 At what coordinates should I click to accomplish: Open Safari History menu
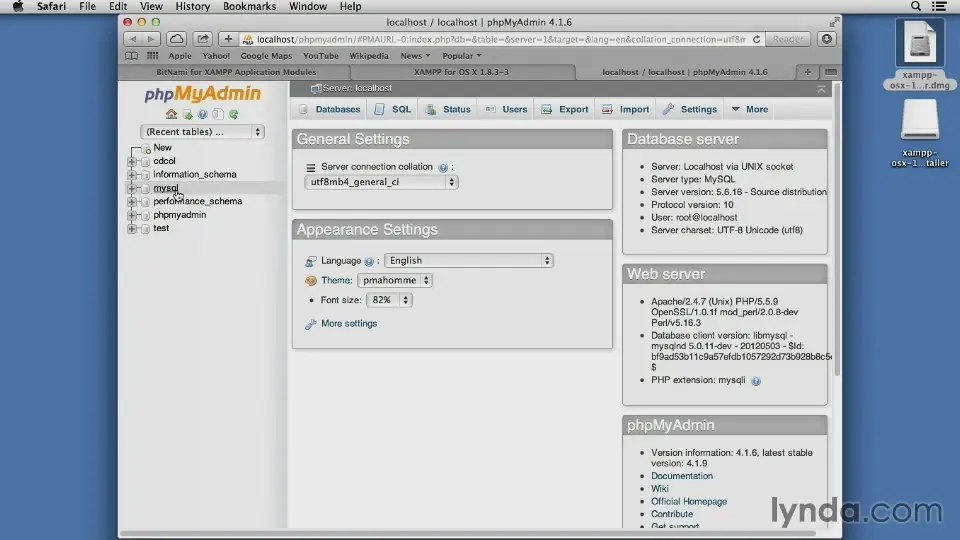pos(192,6)
